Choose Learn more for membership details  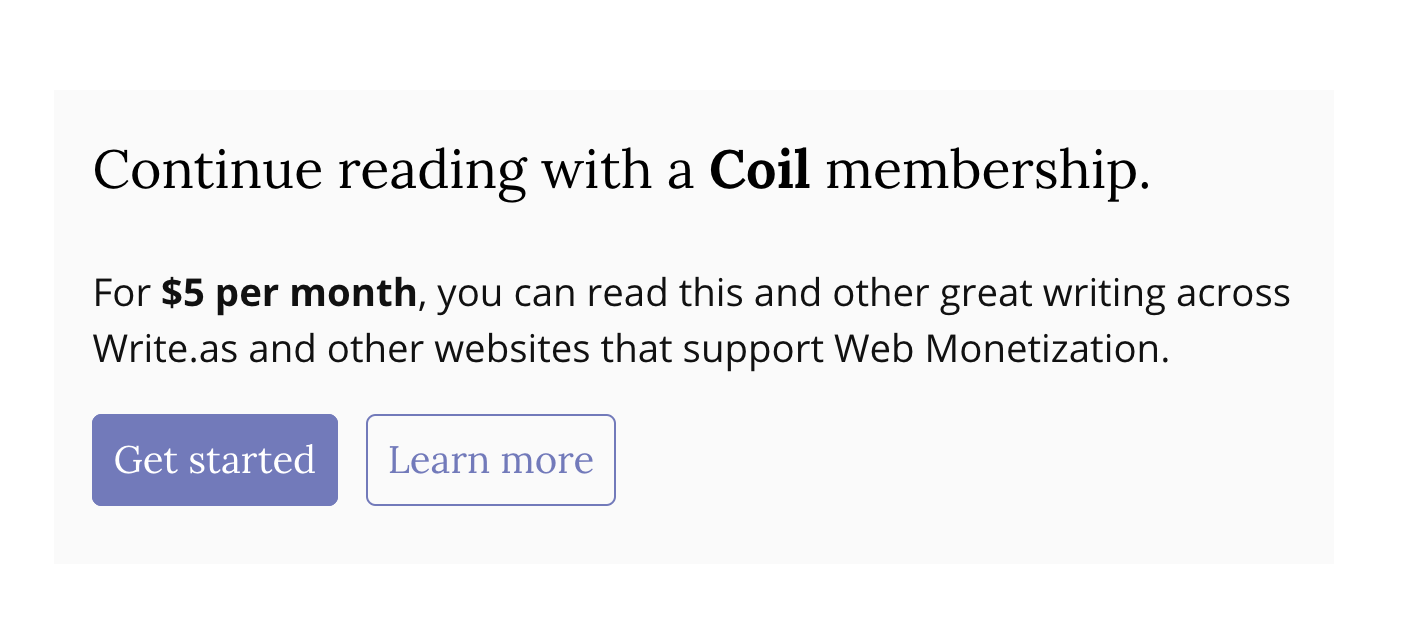[490, 459]
